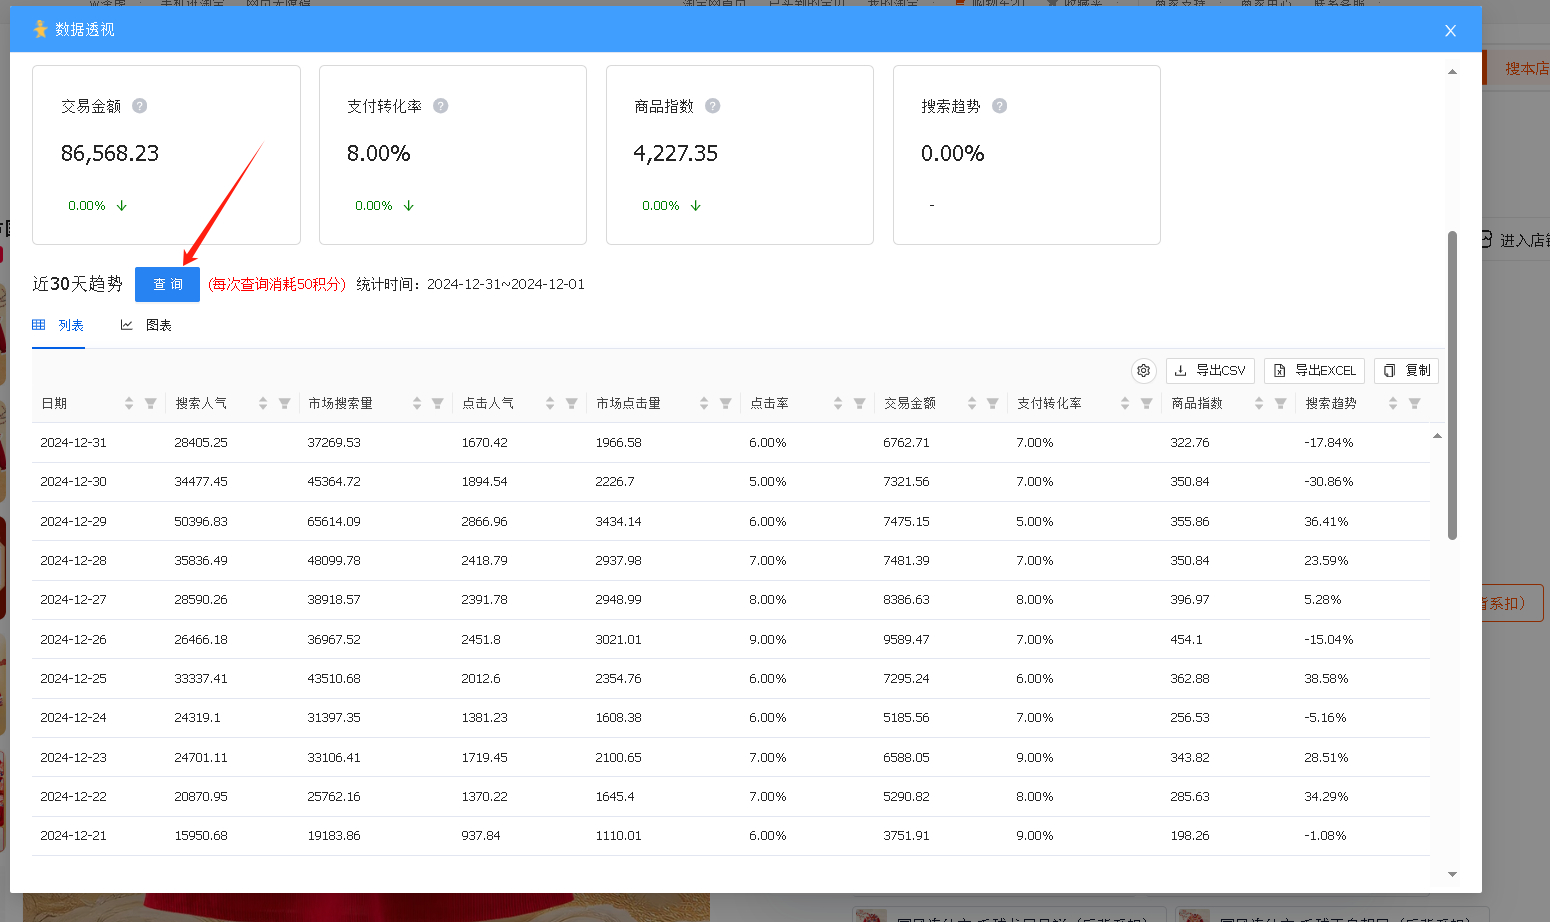This screenshot has width=1550, height=922.
Task: Click the table scroll-up arrow
Action: (1437, 436)
